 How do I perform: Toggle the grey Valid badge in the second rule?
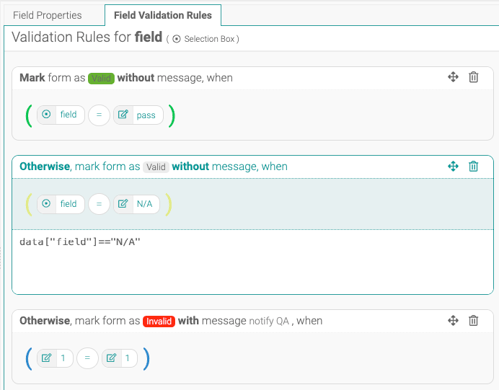point(156,167)
